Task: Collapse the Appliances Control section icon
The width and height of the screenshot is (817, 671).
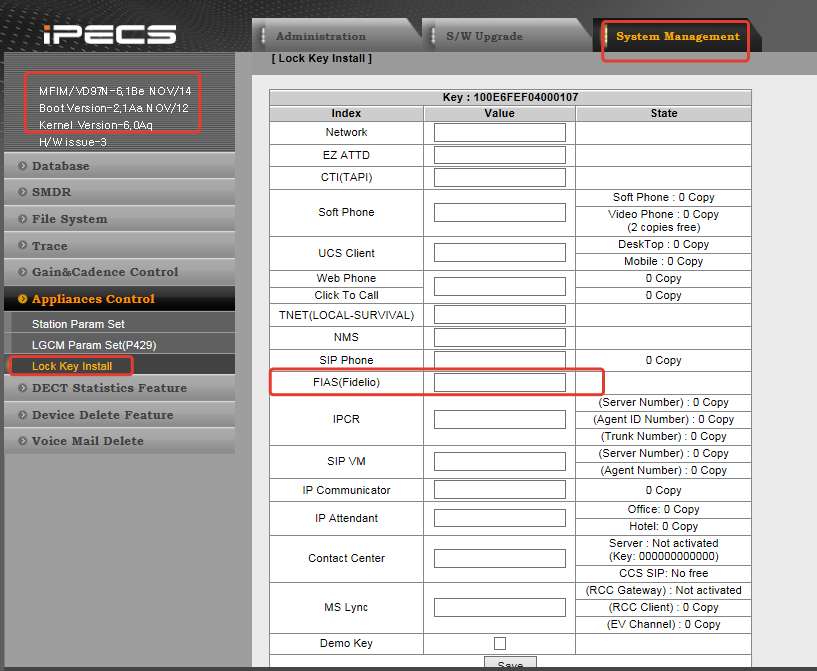Action: (x=22, y=299)
